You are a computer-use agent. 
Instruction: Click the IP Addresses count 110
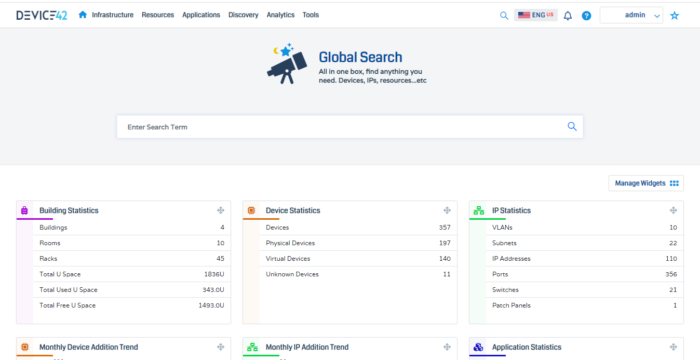(671, 259)
